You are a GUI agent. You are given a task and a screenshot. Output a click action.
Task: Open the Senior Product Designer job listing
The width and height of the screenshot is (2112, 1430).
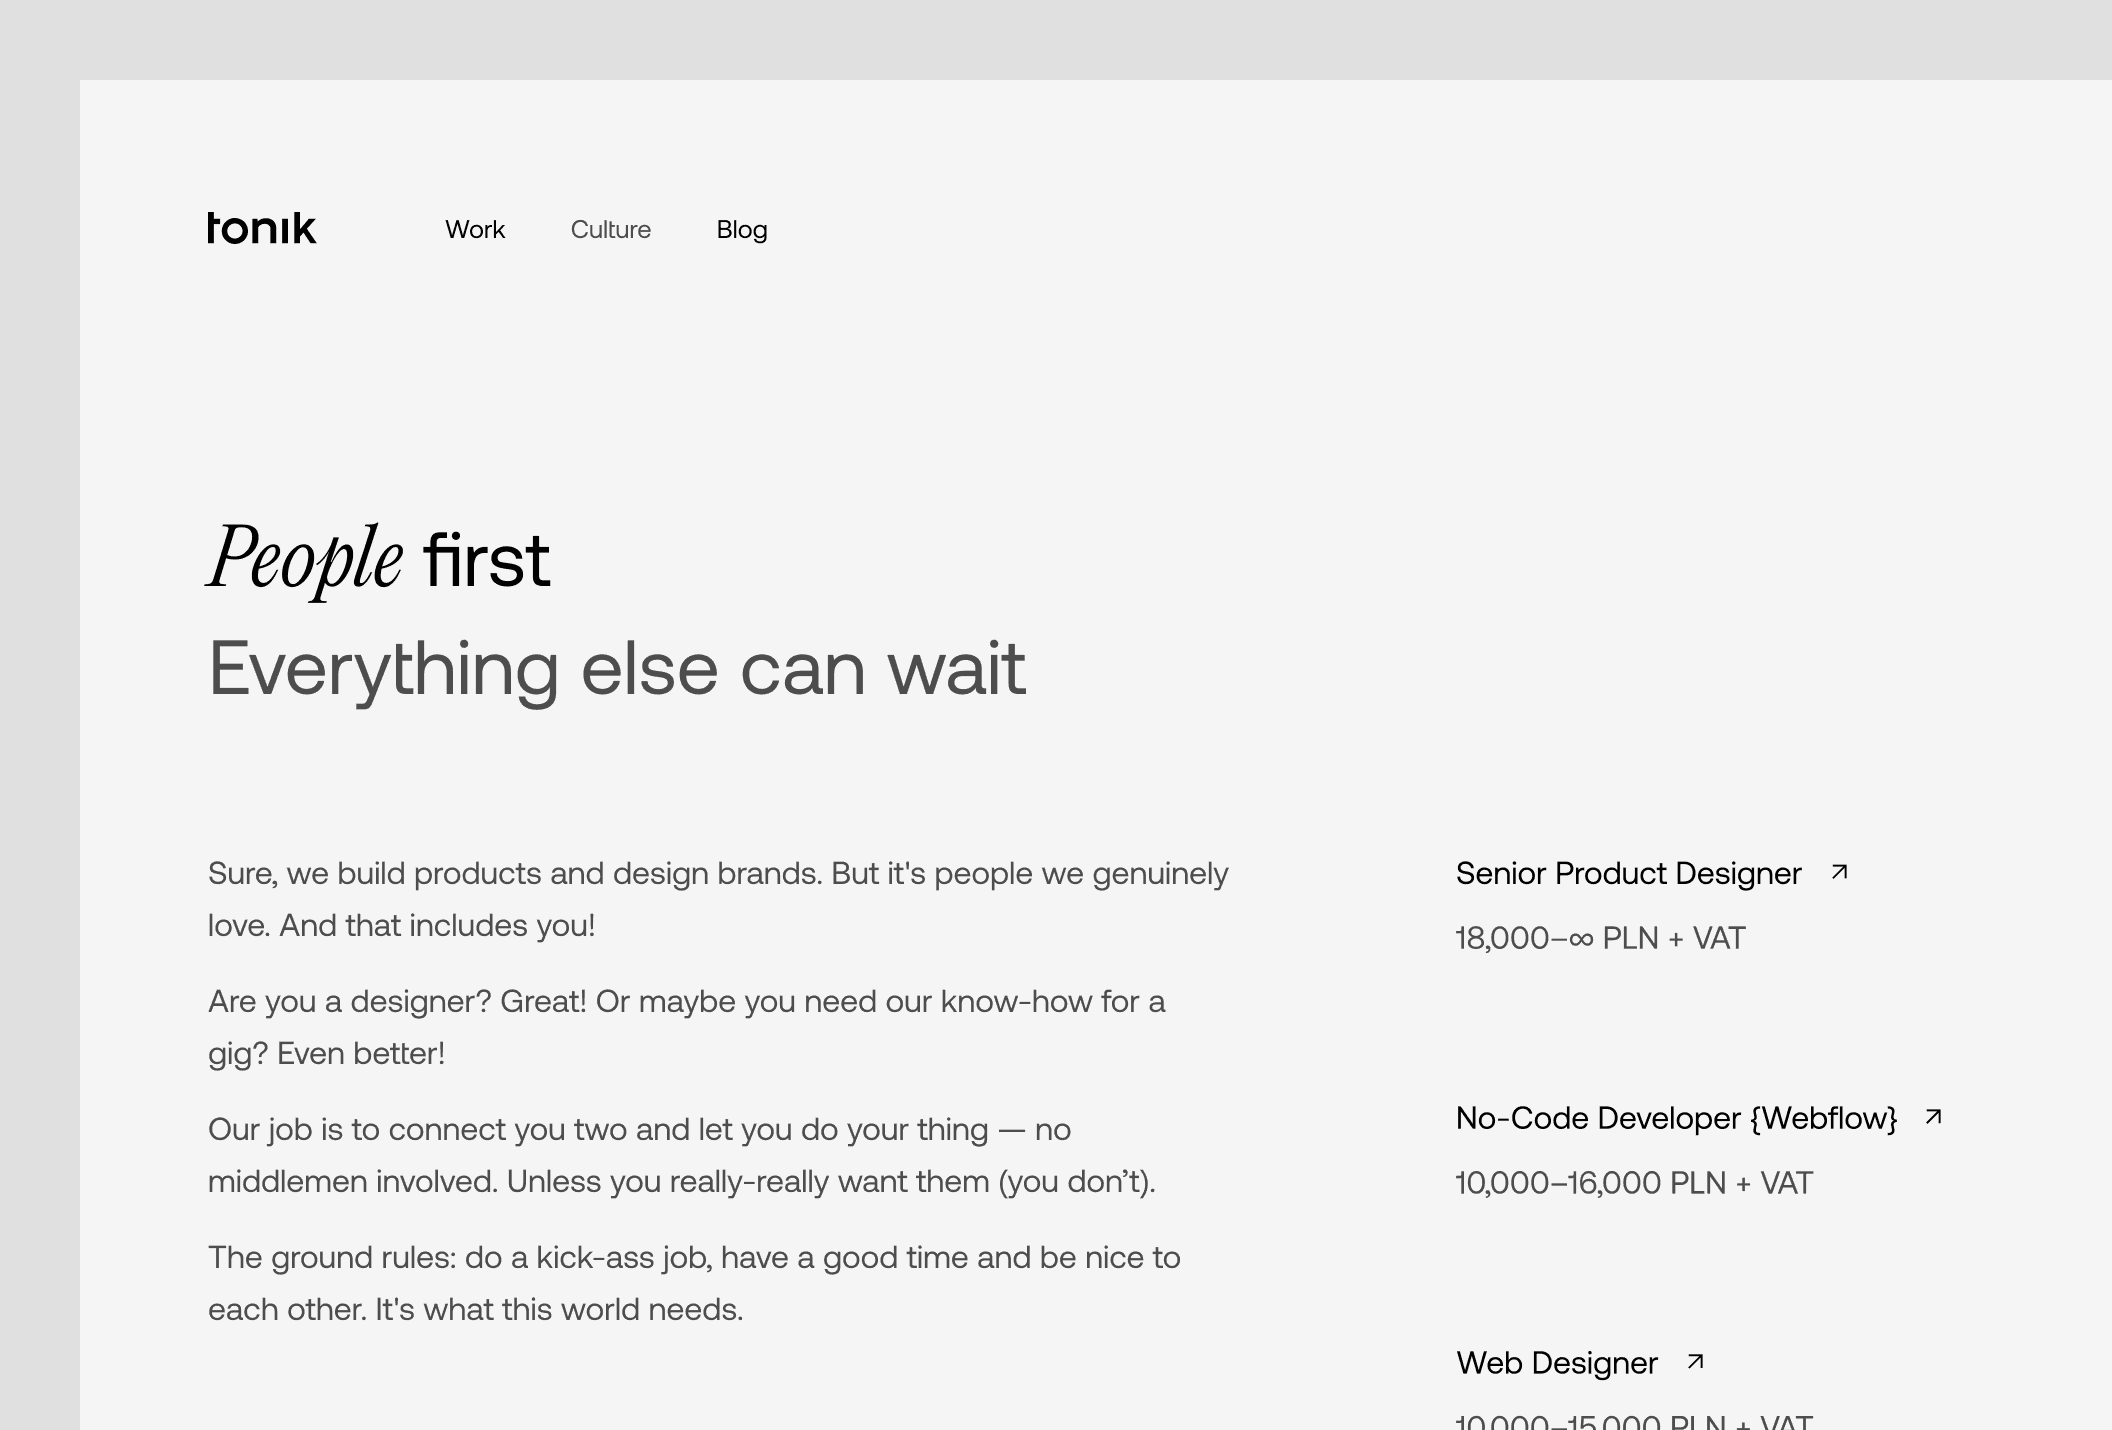tap(1628, 873)
